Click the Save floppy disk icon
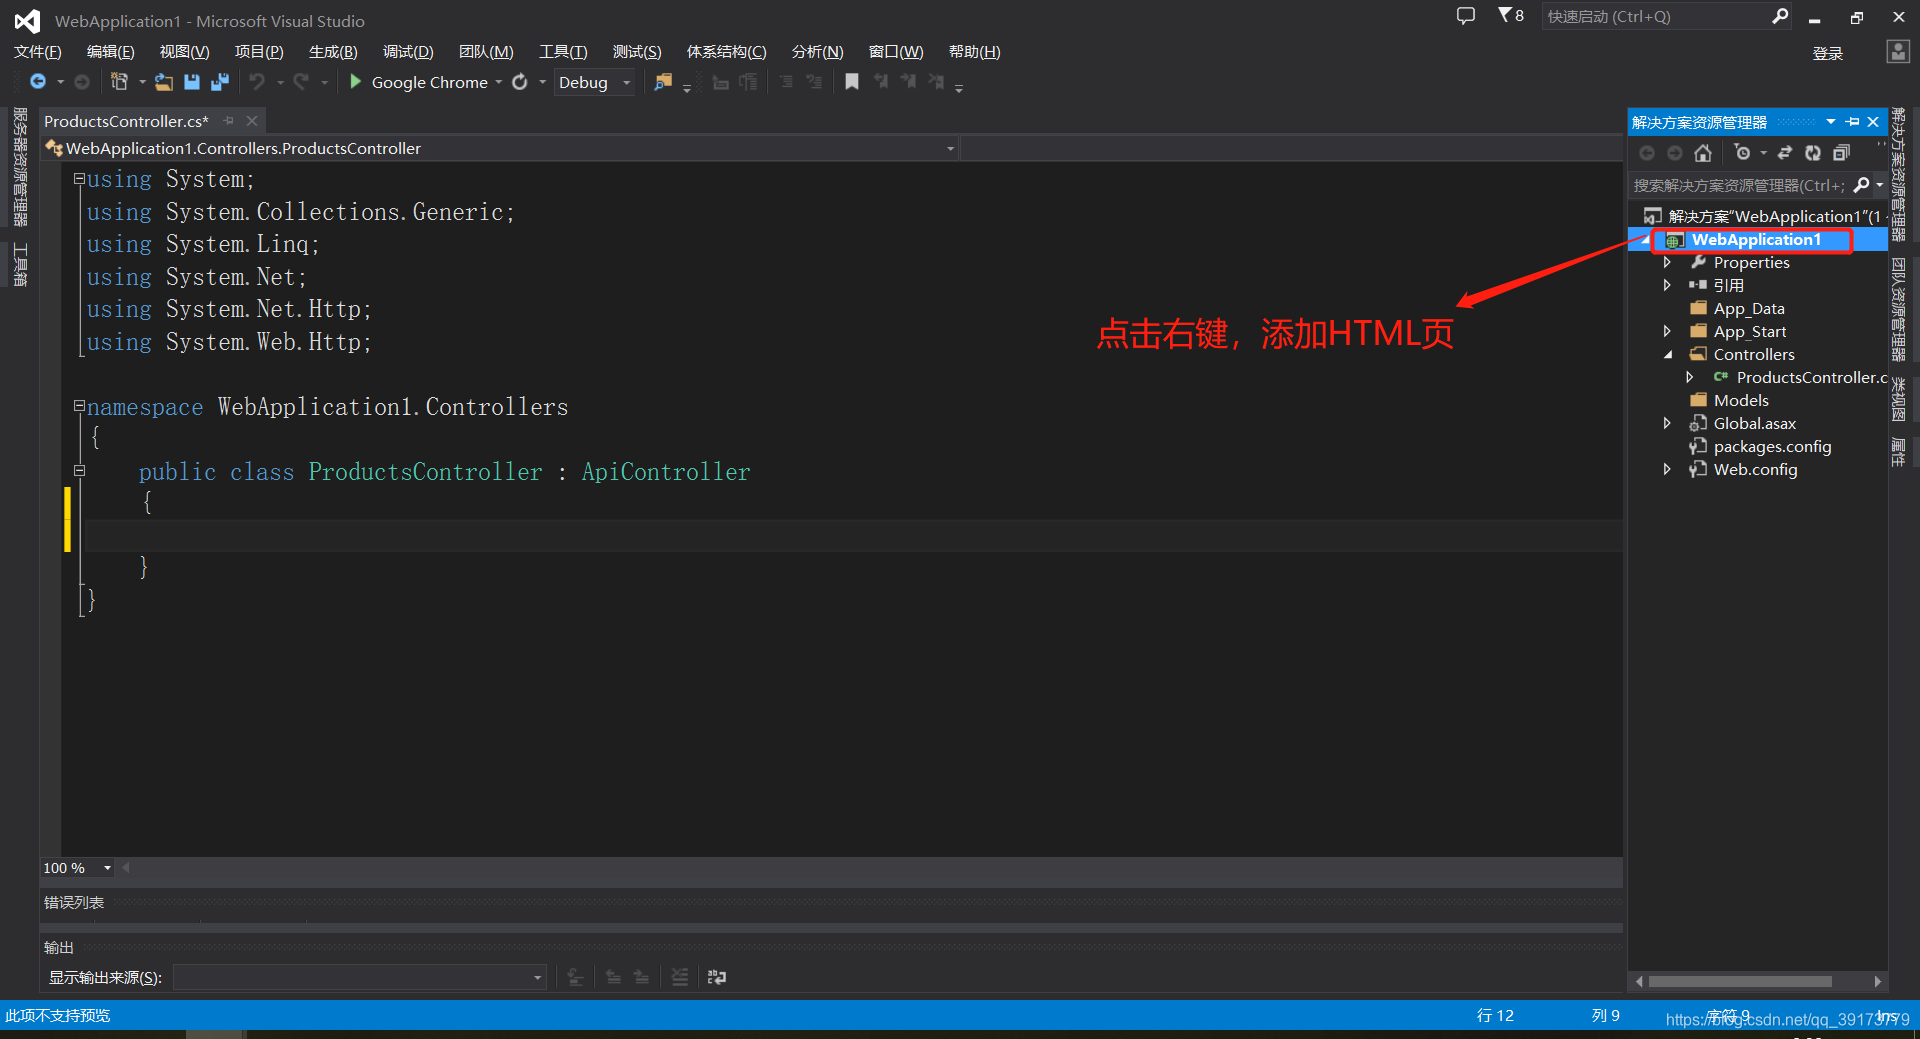Screen dimensions: 1920x1039 (192, 82)
